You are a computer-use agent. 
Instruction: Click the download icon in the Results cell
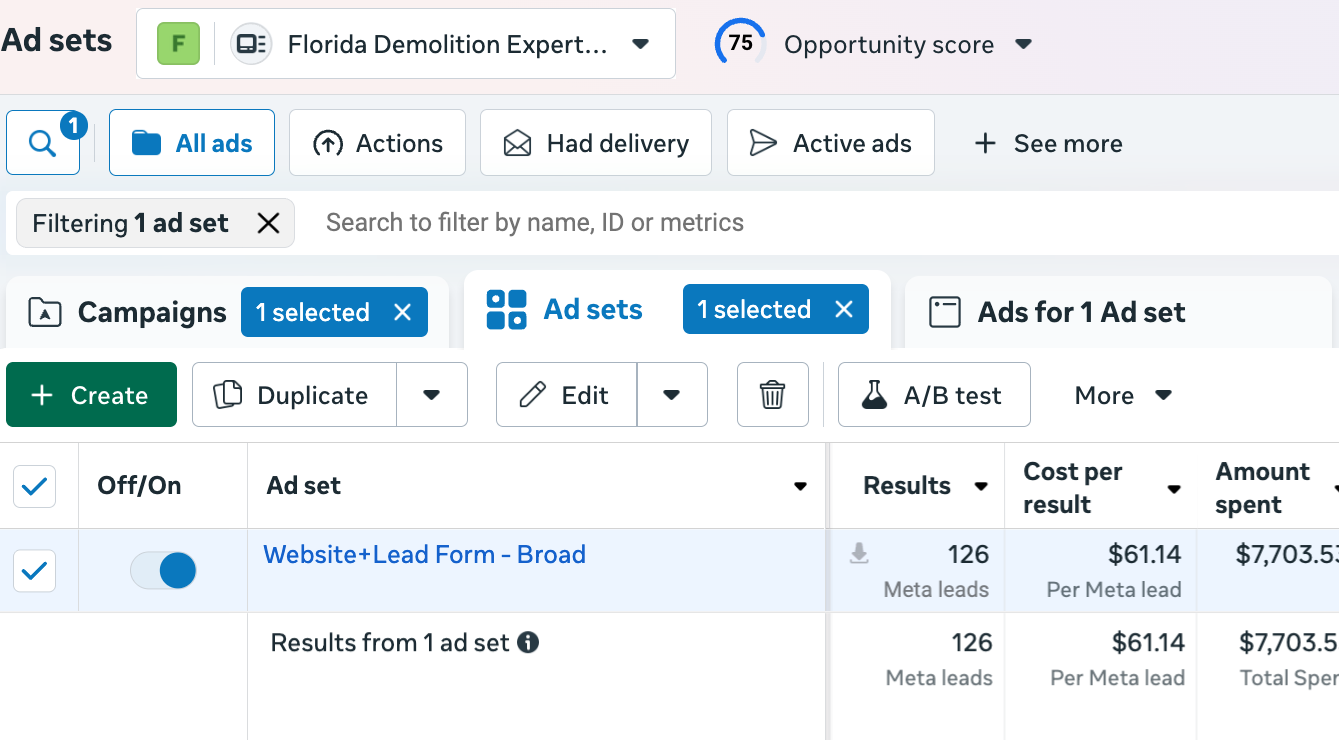859,554
